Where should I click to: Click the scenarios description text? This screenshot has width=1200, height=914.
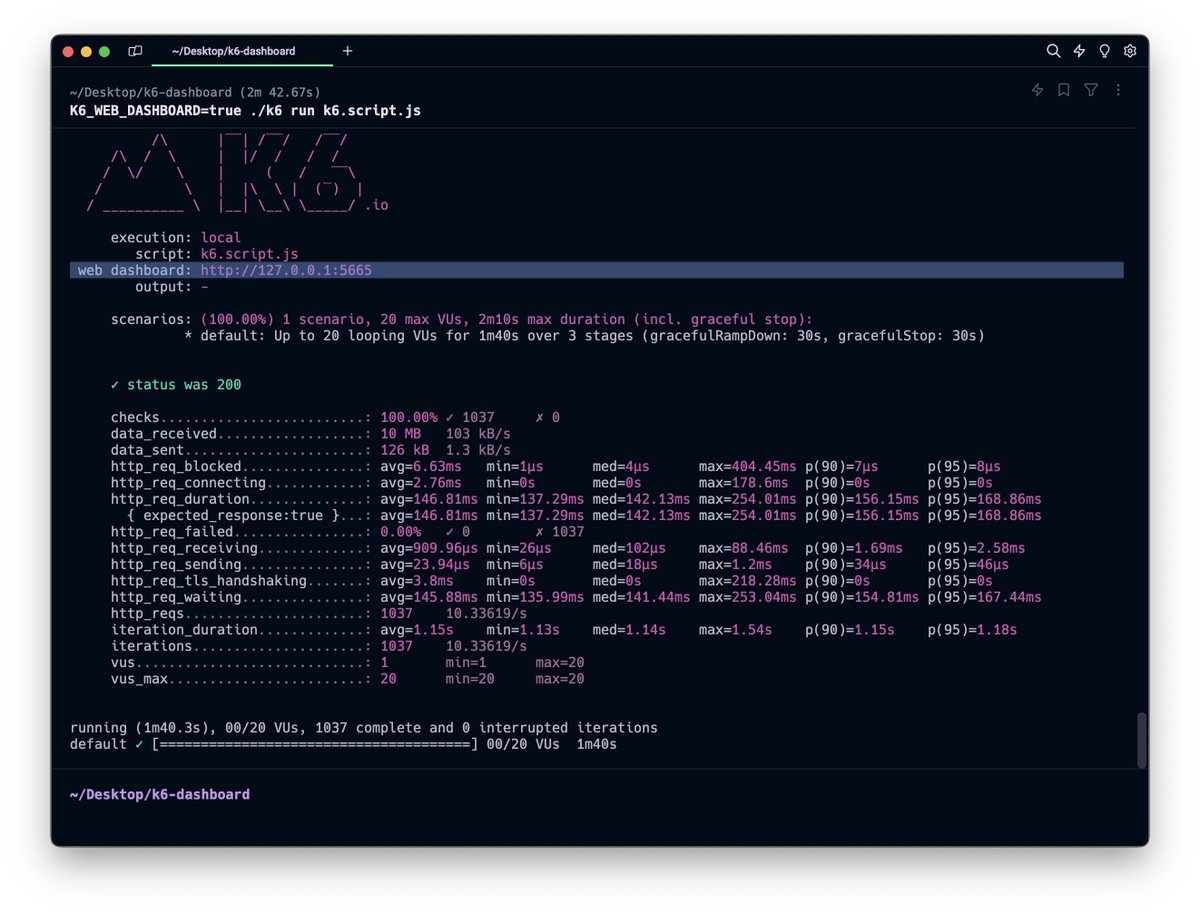coord(507,319)
